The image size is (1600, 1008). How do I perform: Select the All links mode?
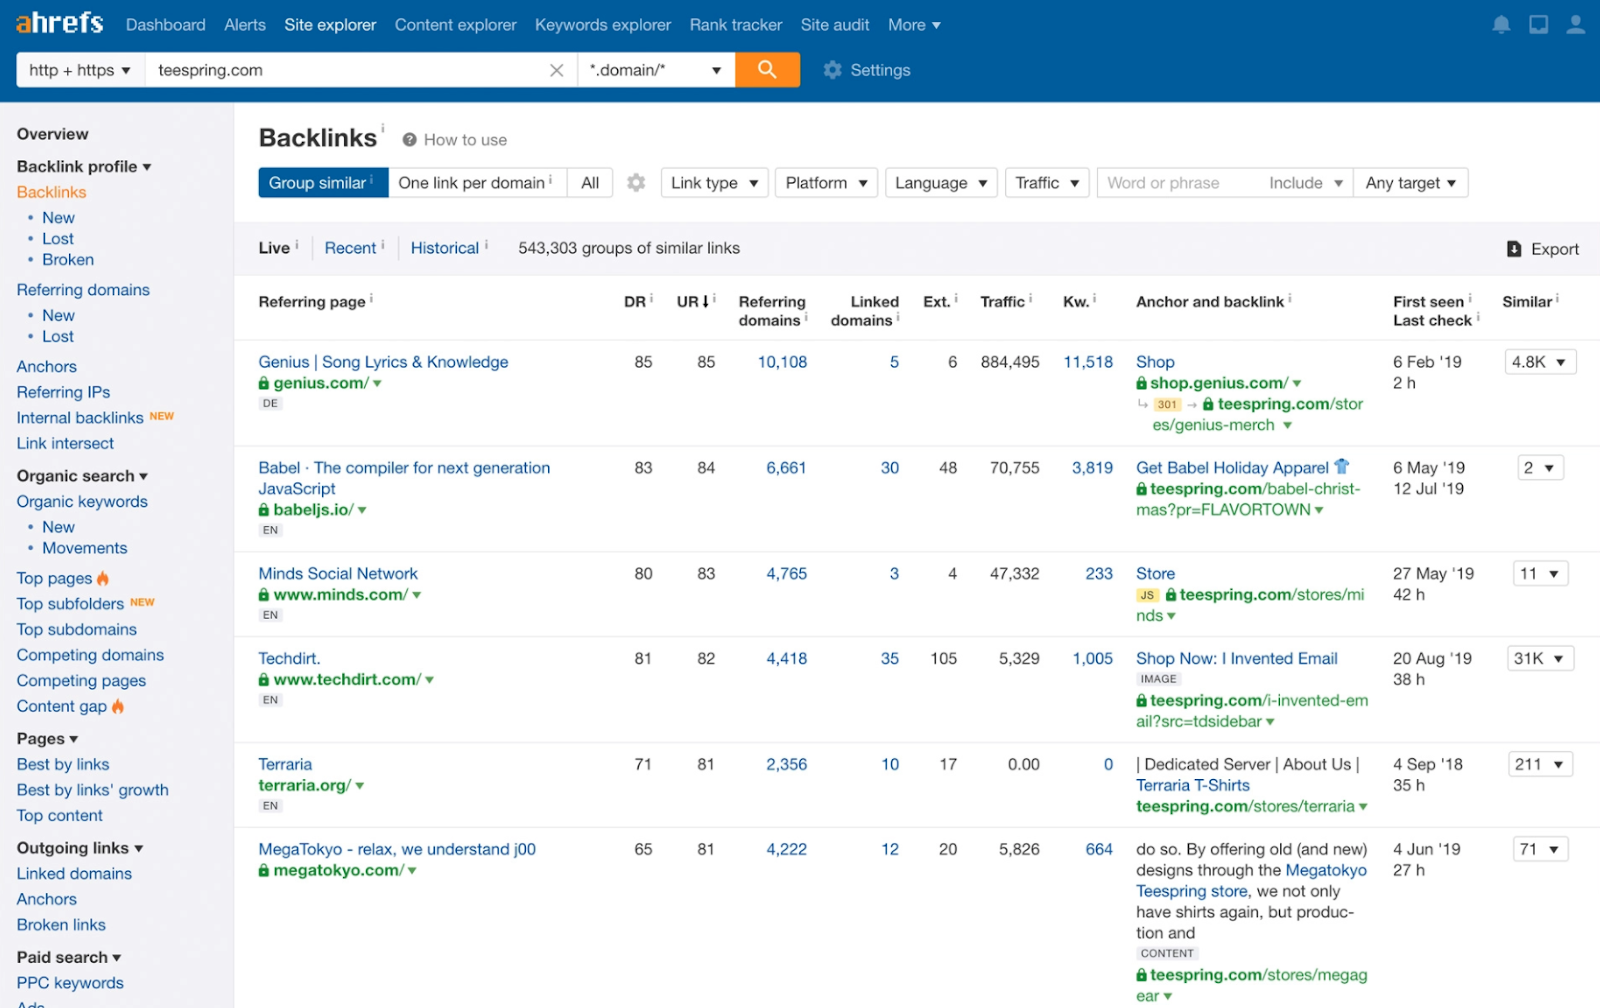tap(590, 183)
